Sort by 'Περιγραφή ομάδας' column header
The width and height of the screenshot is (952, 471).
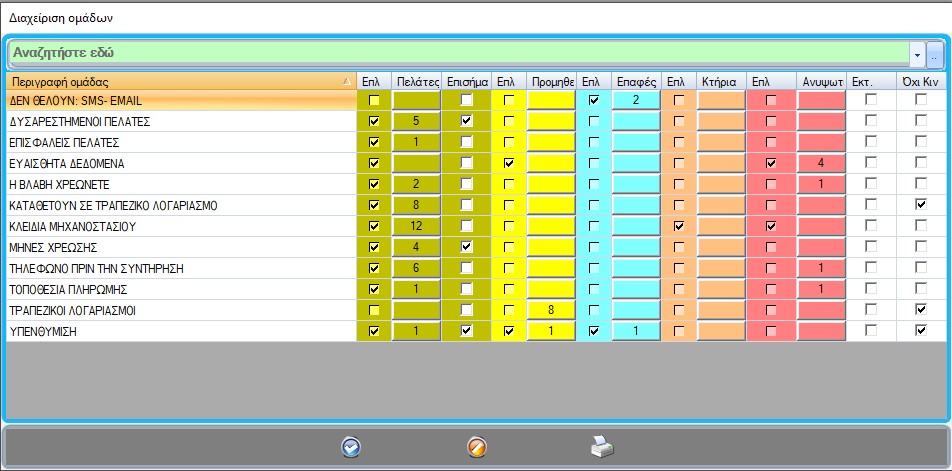(x=180, y=81)
